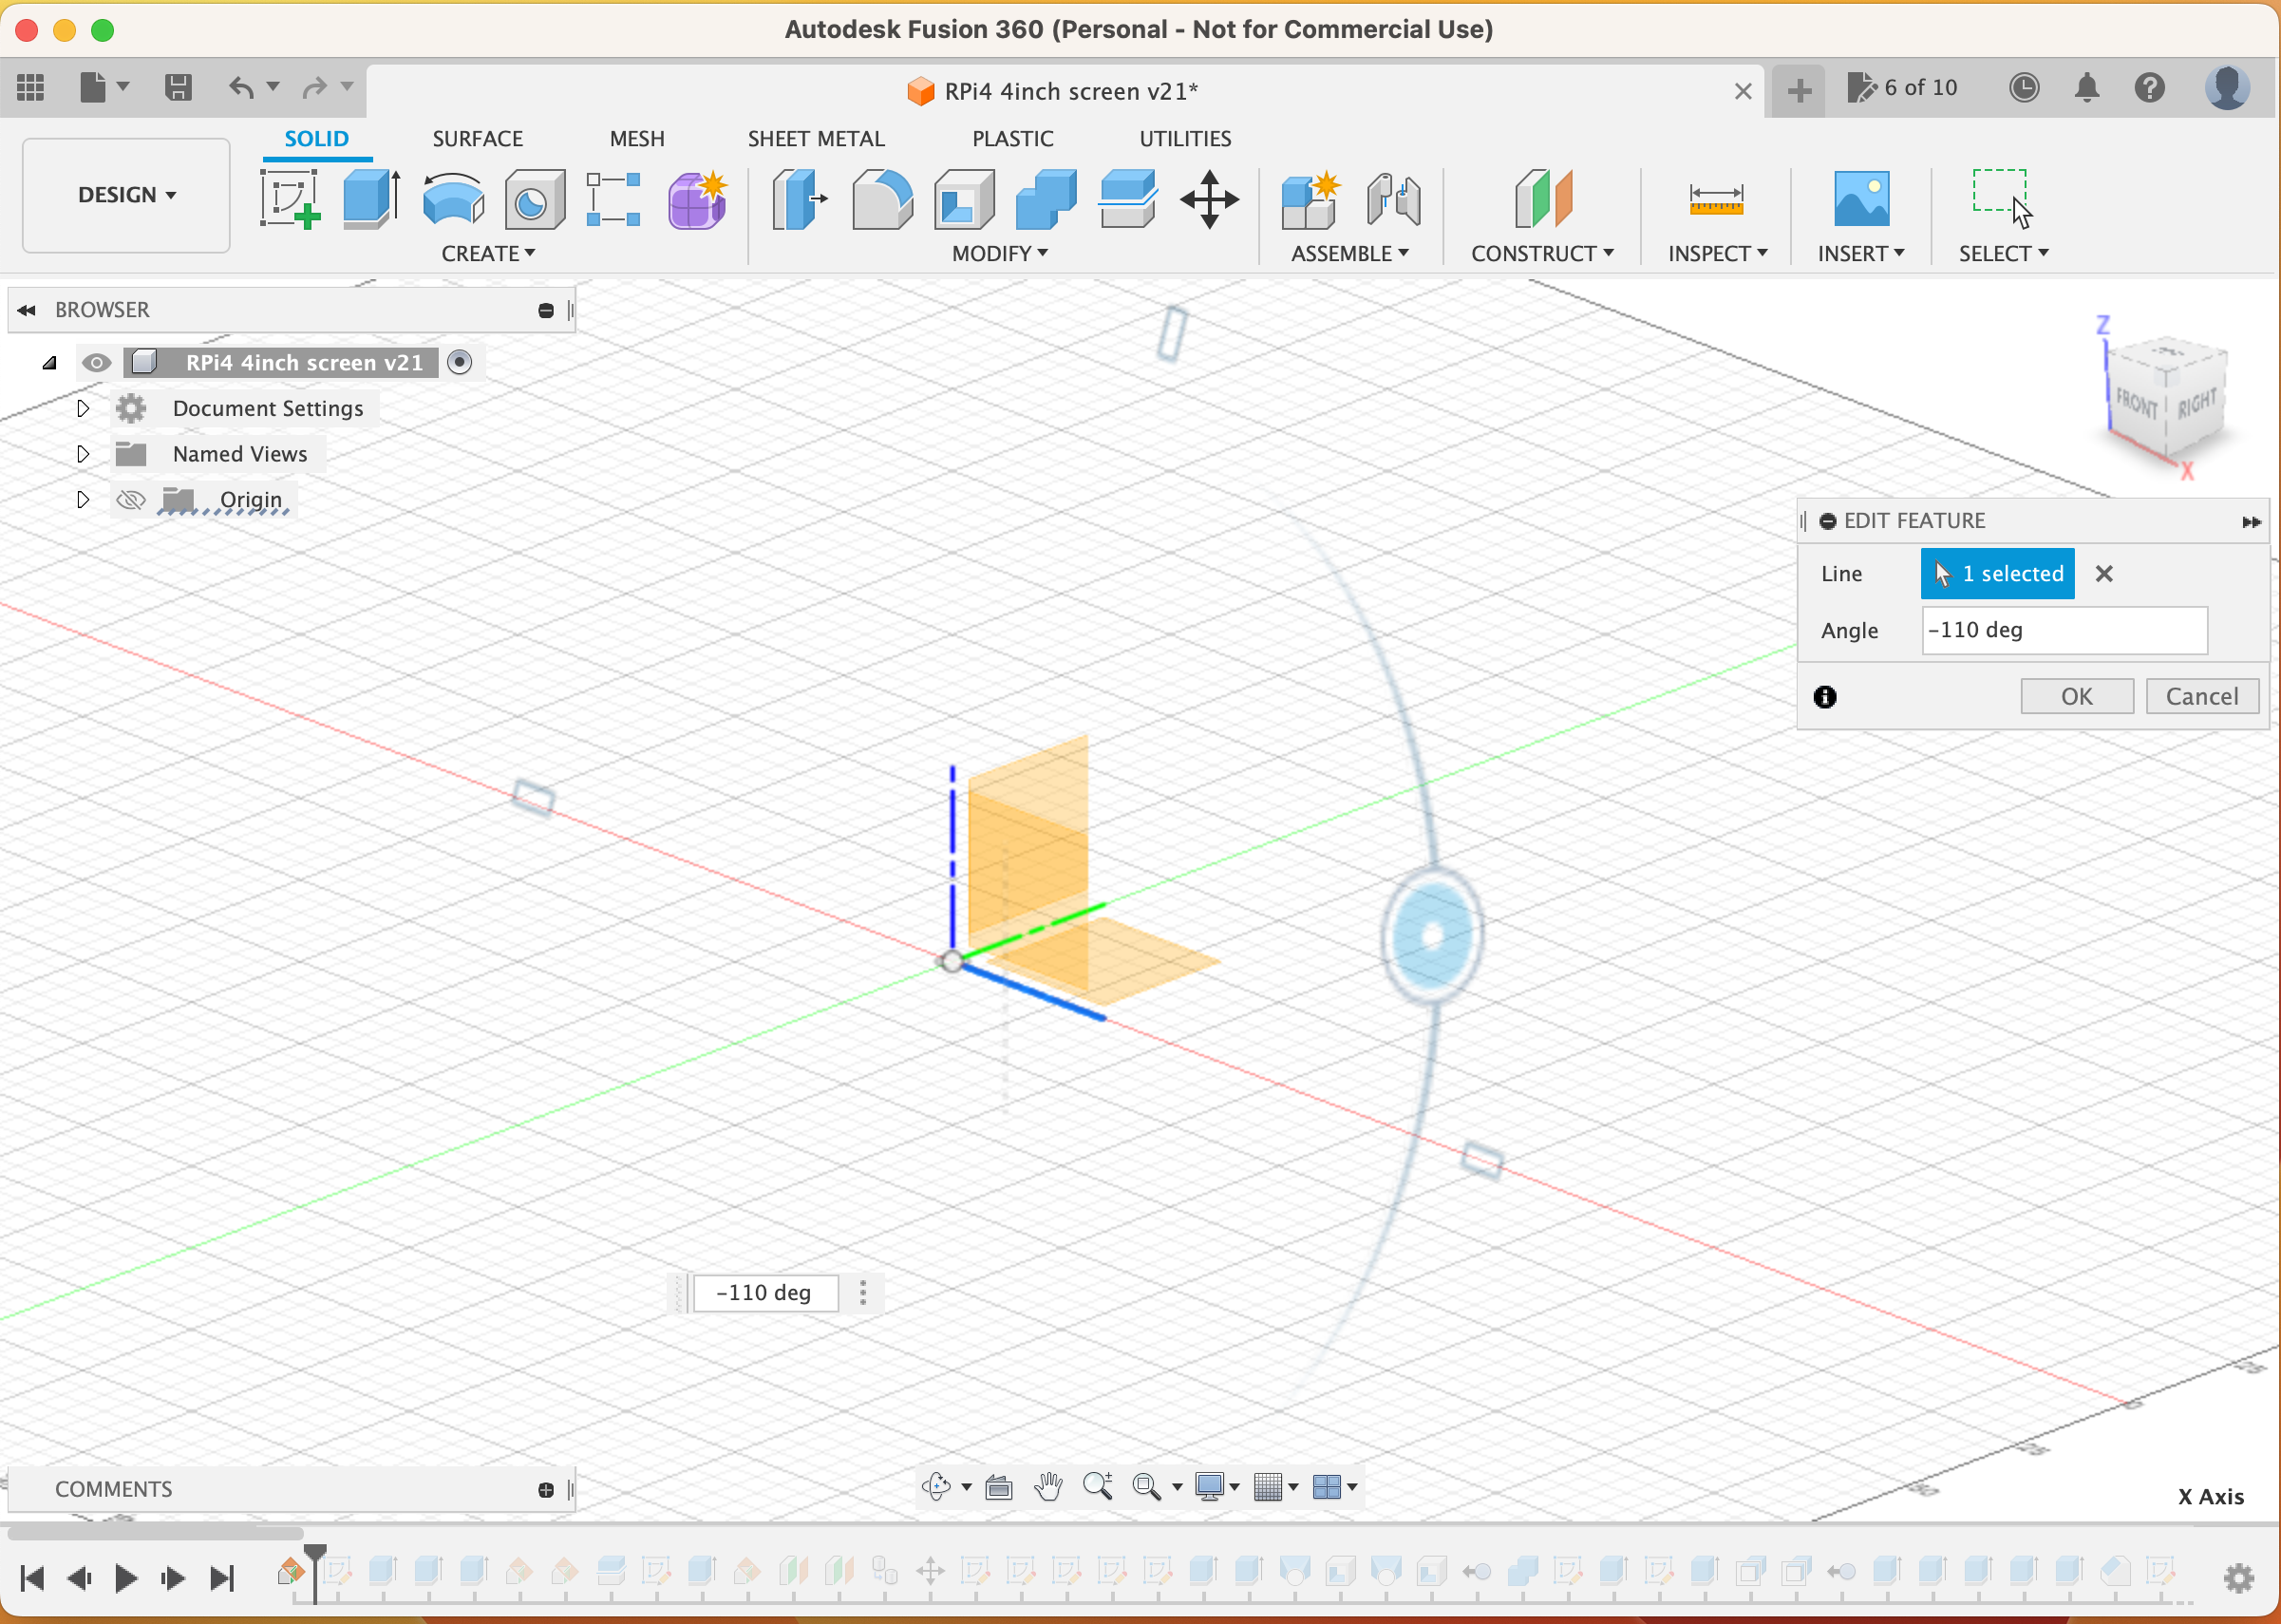The height and width of the screenshot is (1624, 2281).
Task: Expand the Origin tree item in browser
Action: 81,500
